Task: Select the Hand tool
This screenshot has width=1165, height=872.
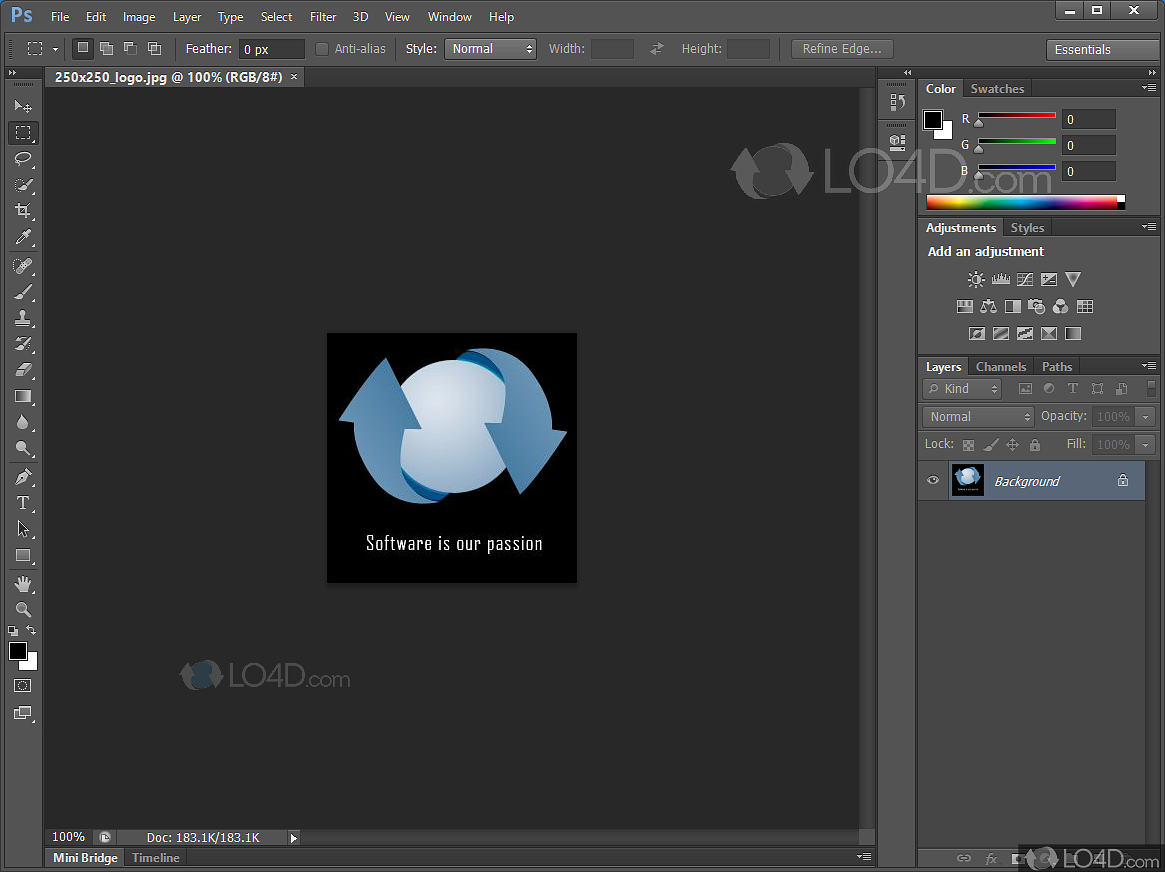Action: [23, 583]
